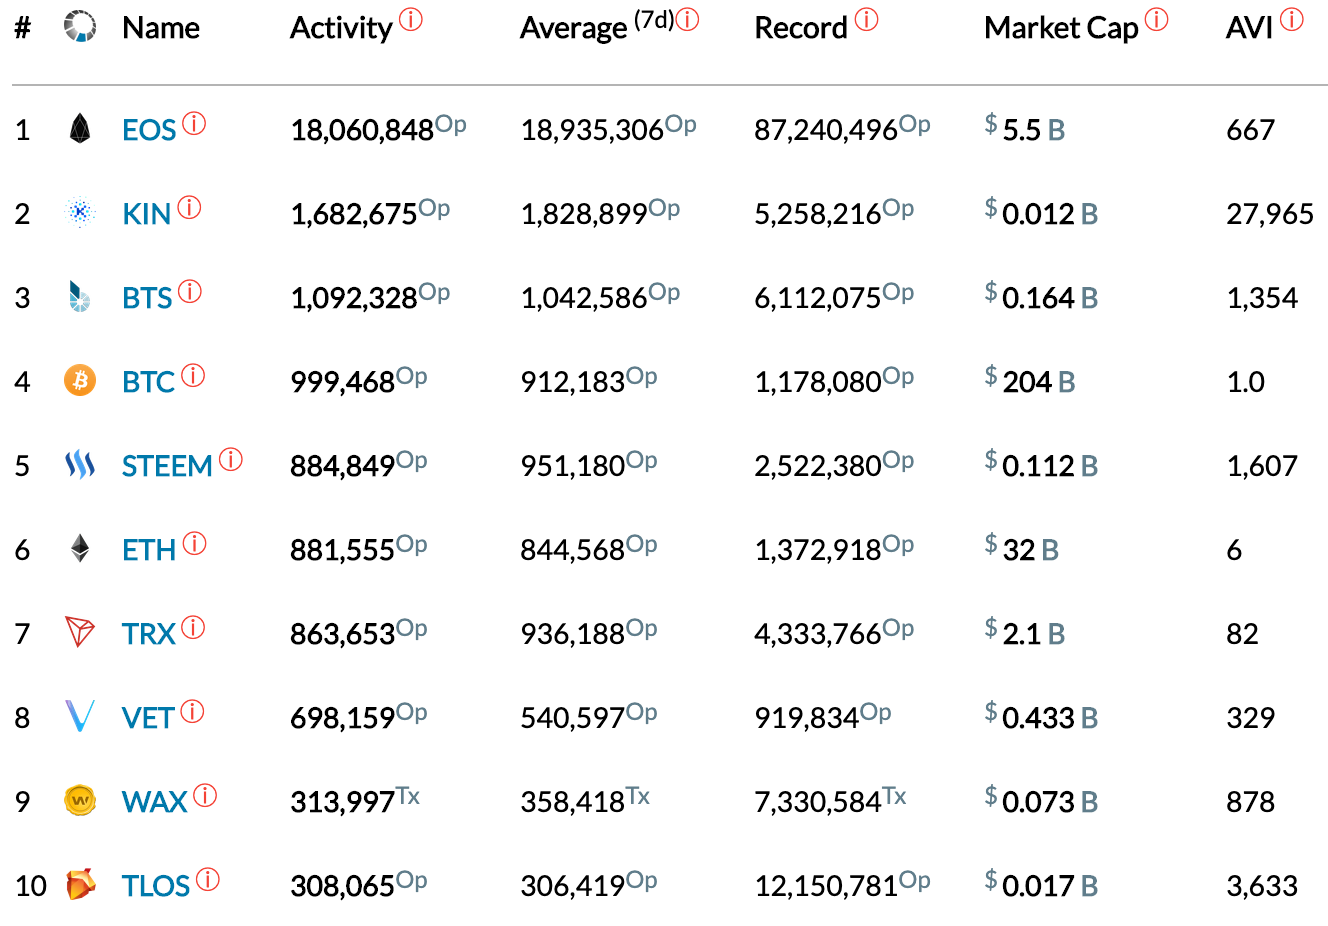Open info icon next to Average (7d) header
The width and height of the screenshot is (1328, 926).
click(688, 19)
